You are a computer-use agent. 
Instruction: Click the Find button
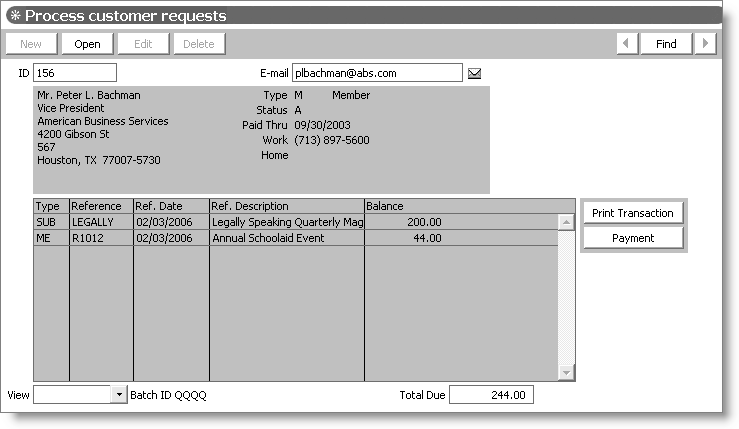click(x=666, y=44)
